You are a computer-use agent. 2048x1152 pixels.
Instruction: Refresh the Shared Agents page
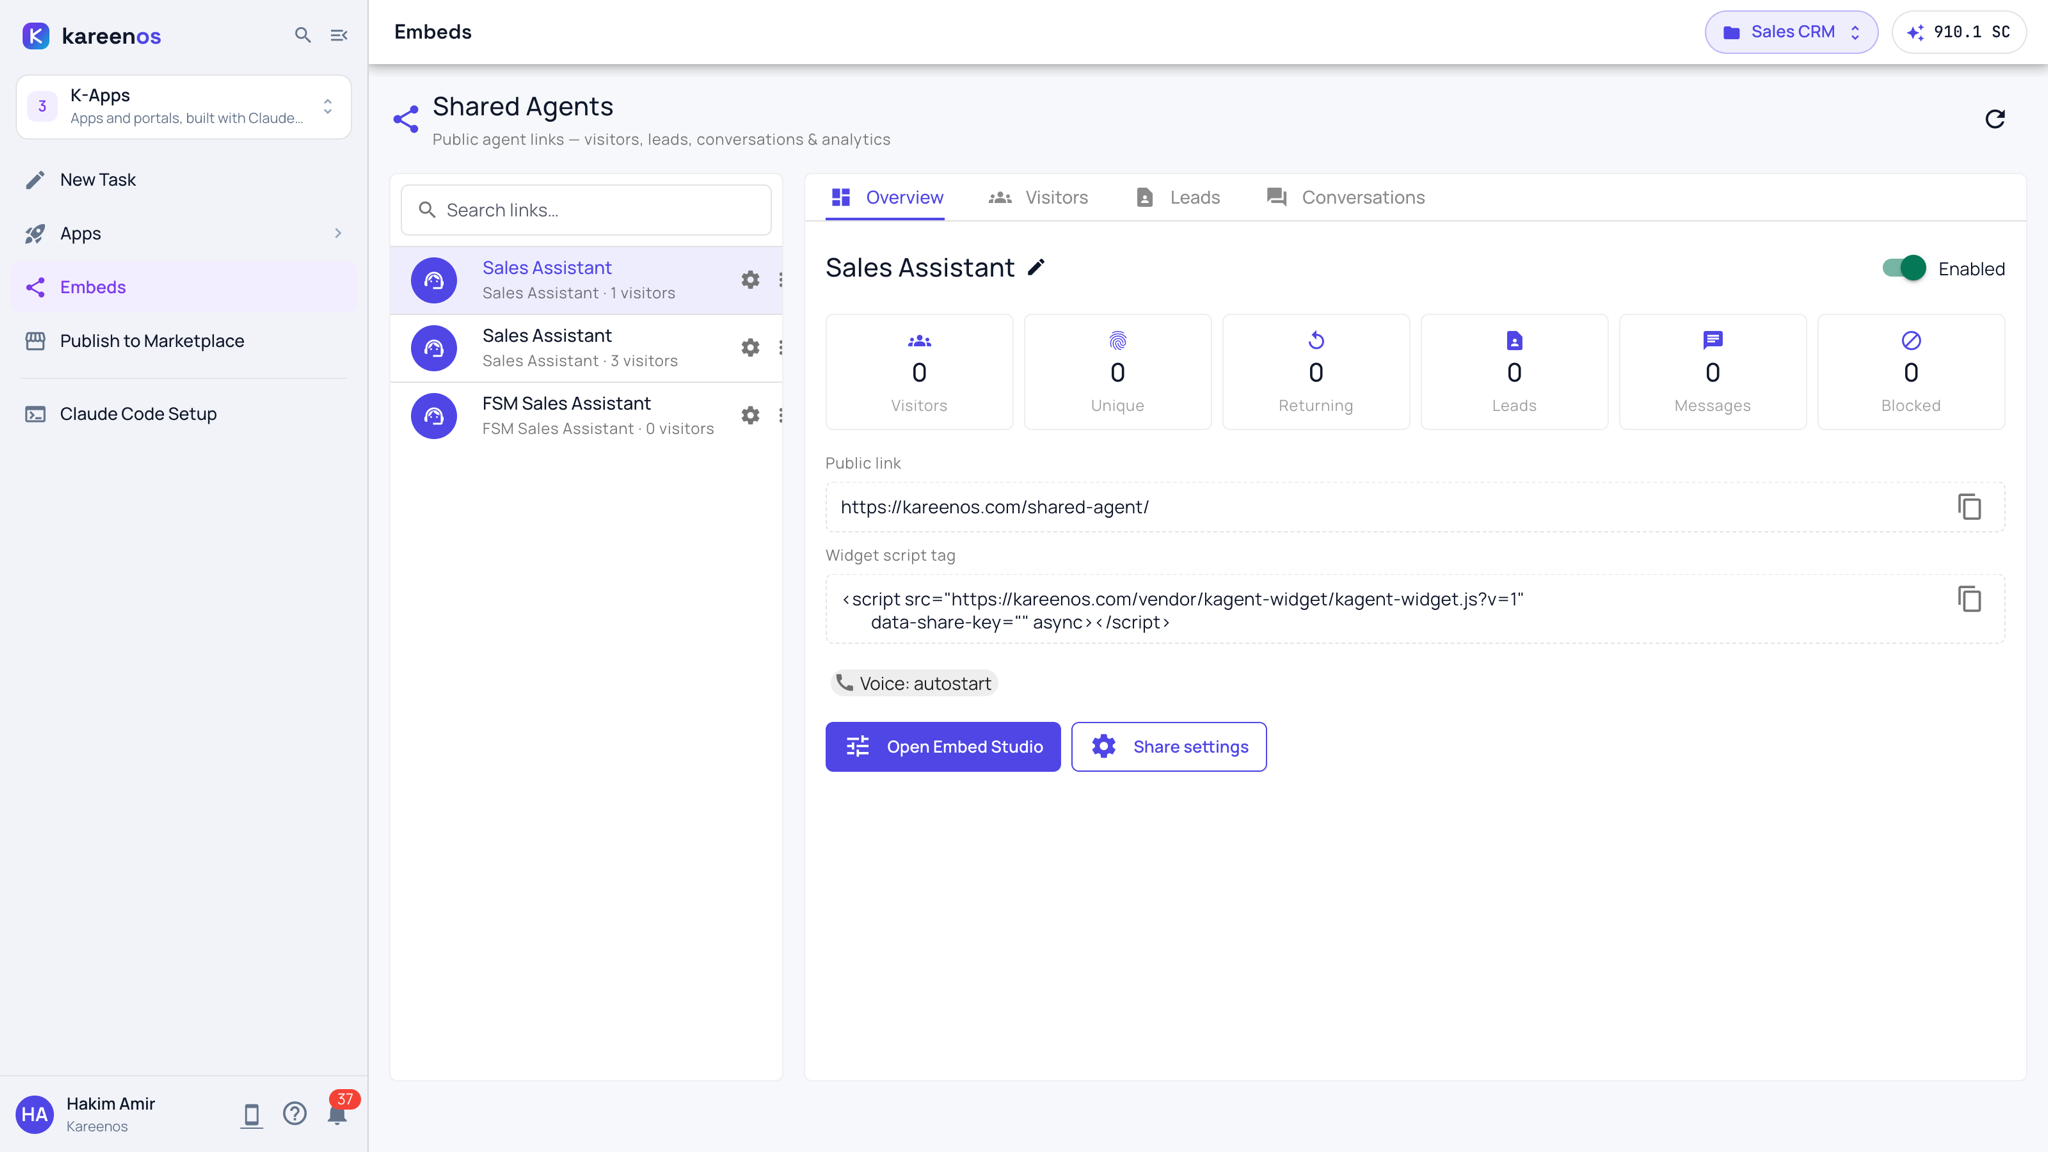tap(1995, 119)
